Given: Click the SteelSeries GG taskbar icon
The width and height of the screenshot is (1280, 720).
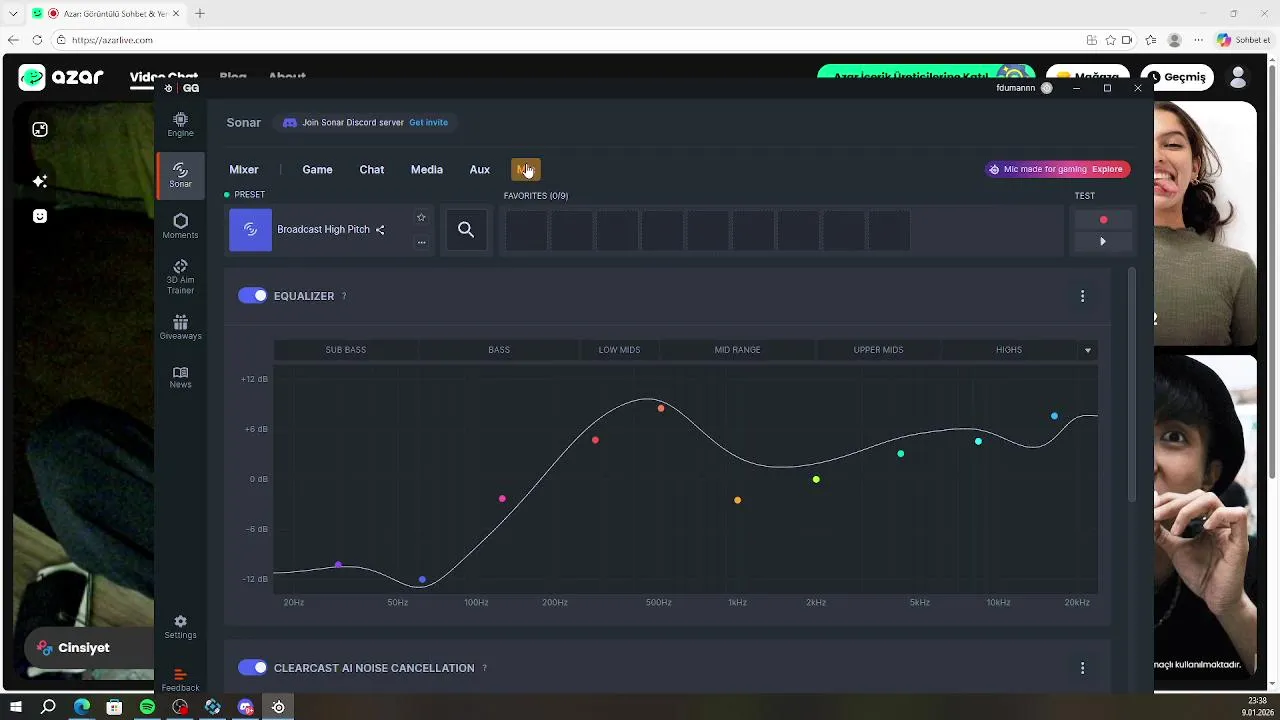Looking at the screenshot, I should pyautogui.click(x=278, y=707).
